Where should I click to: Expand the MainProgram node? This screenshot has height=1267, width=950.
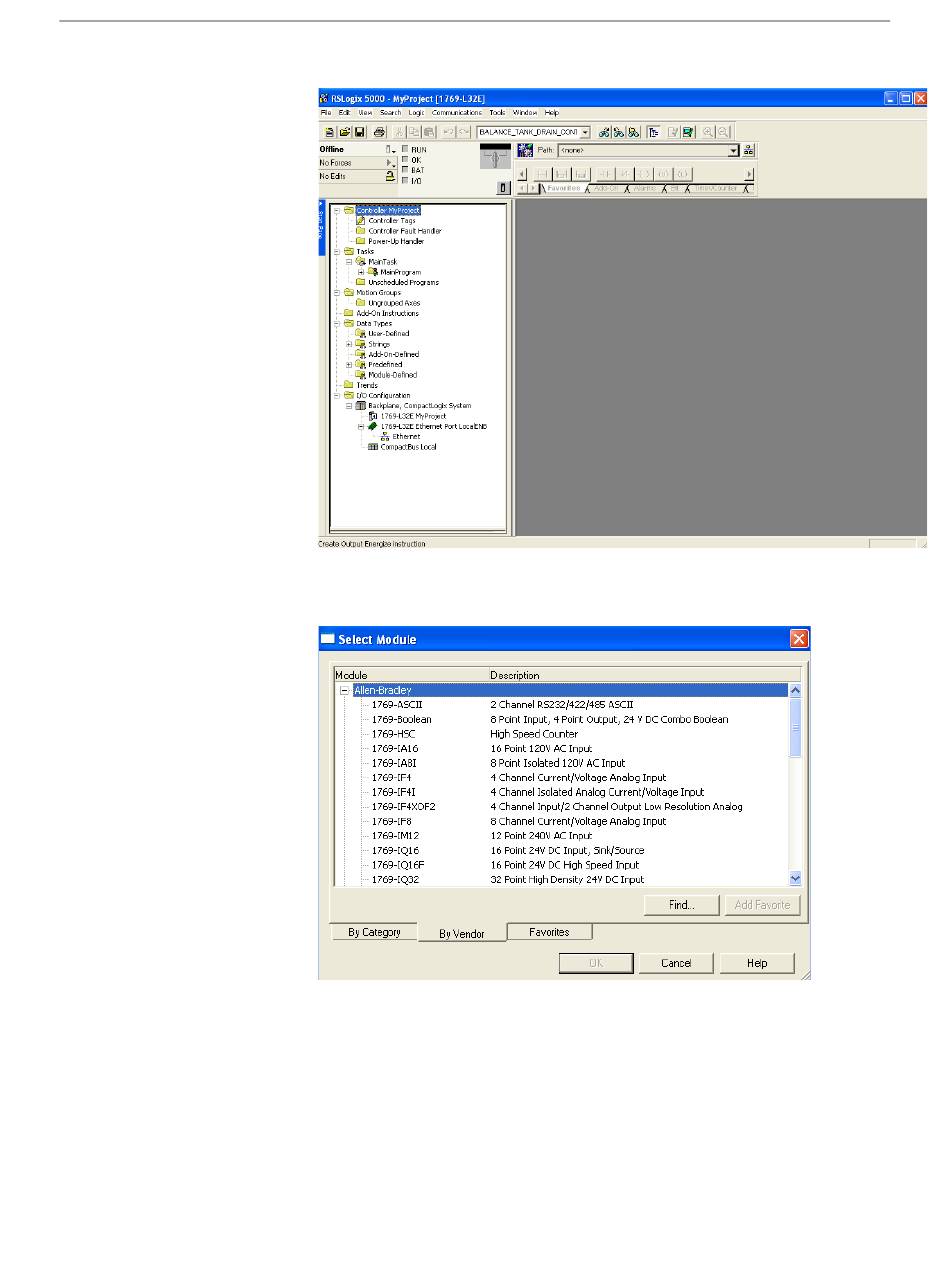point(361,272)
